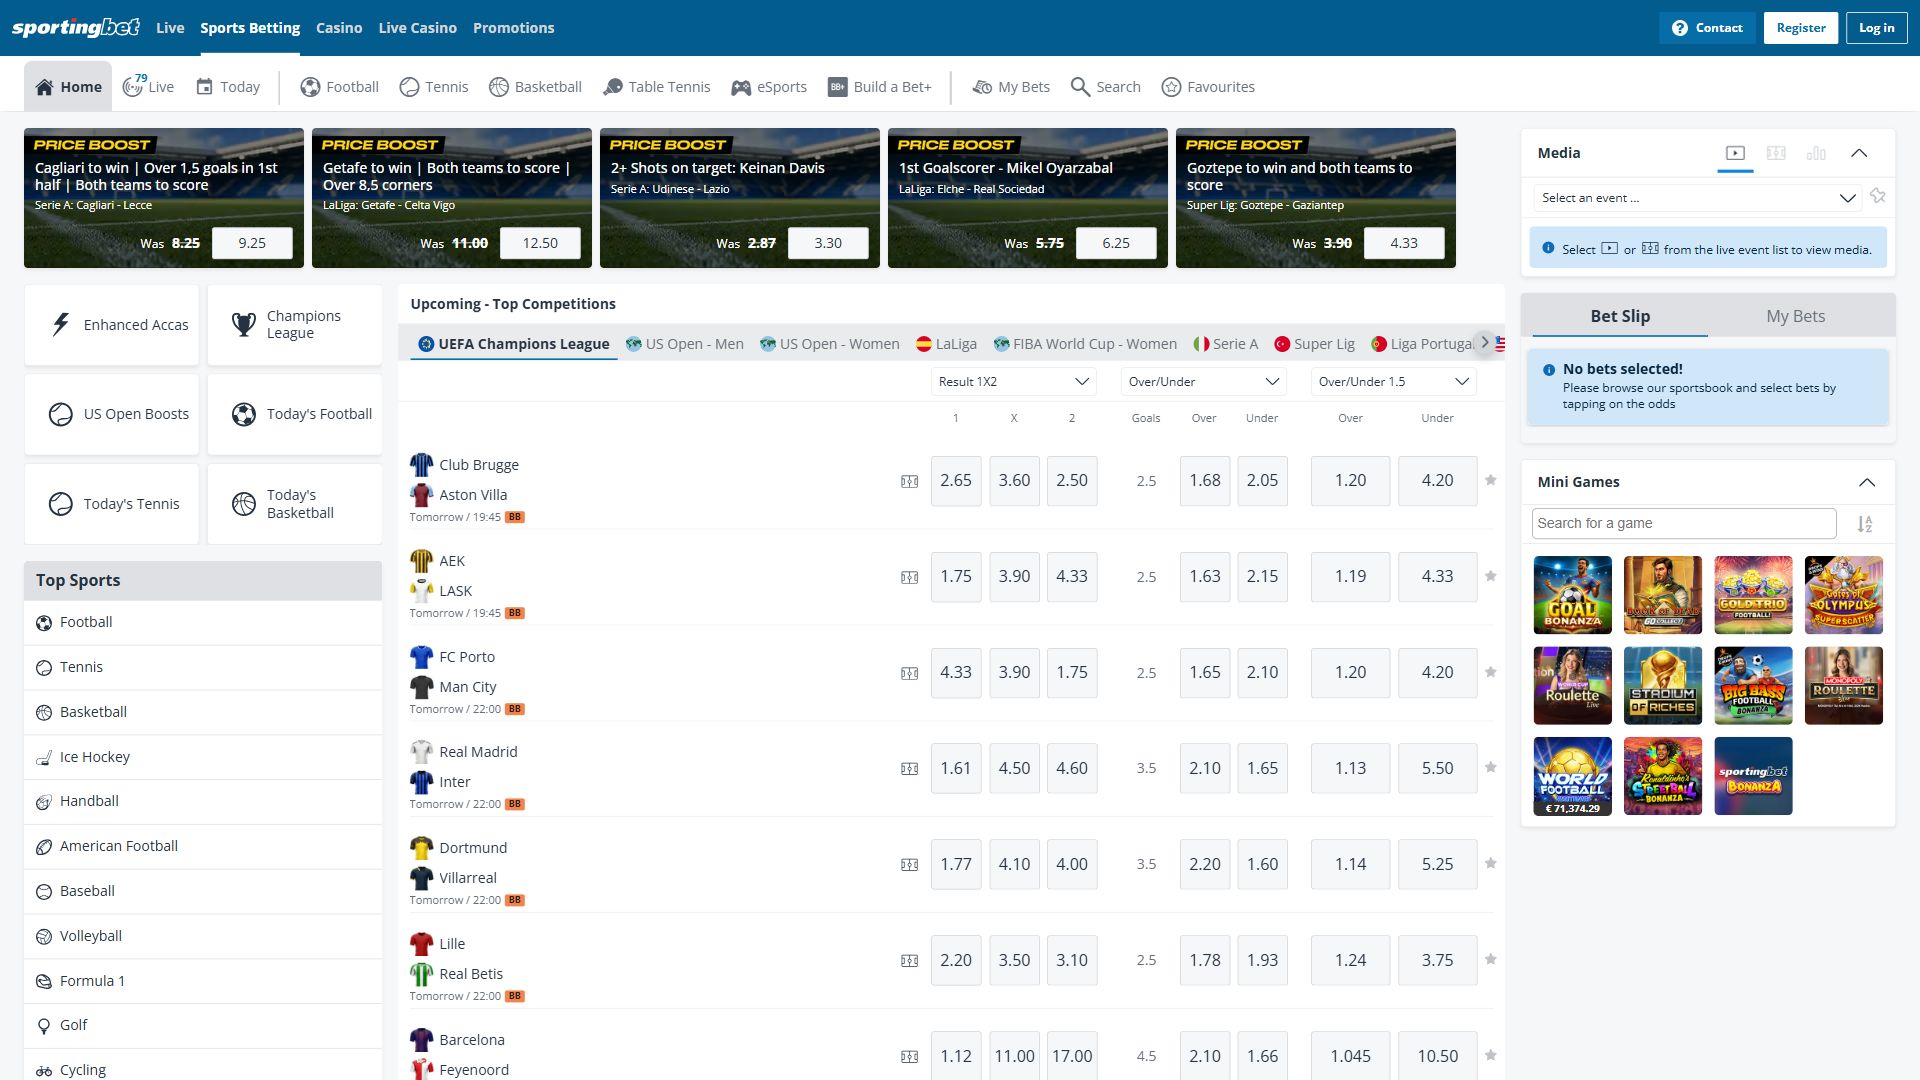The height and width of the screenshot is (1080, 1920).
Task: Sort mini games alphabetically
Action: 1865,524
